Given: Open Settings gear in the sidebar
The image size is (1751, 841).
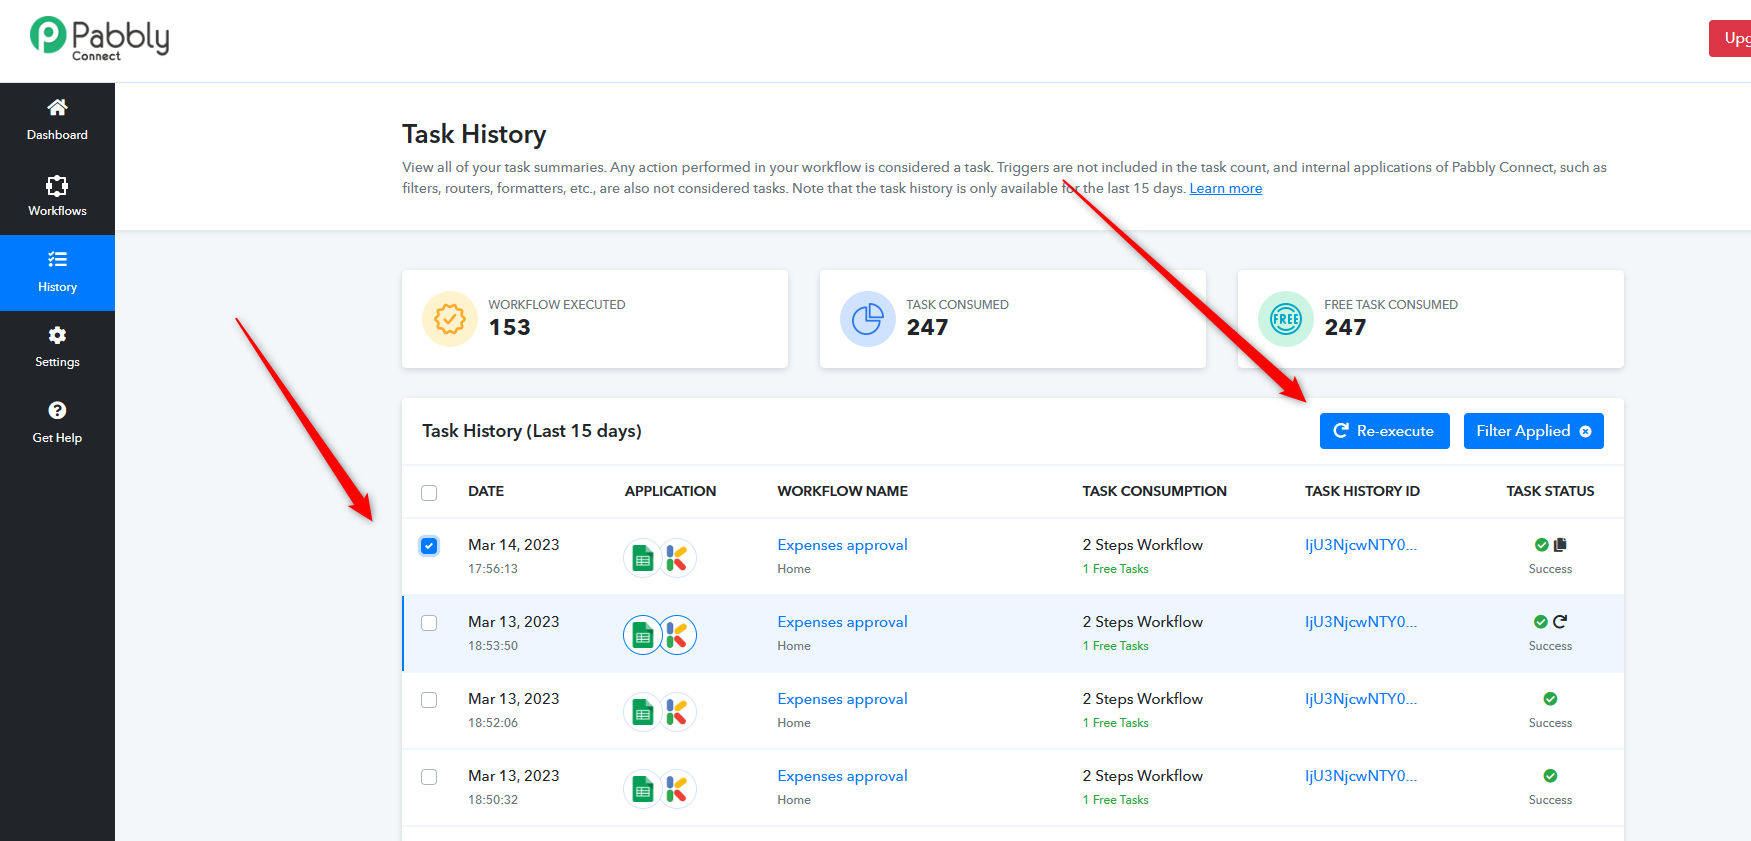Looking at the screenshot, I should (x=57, y=335).
